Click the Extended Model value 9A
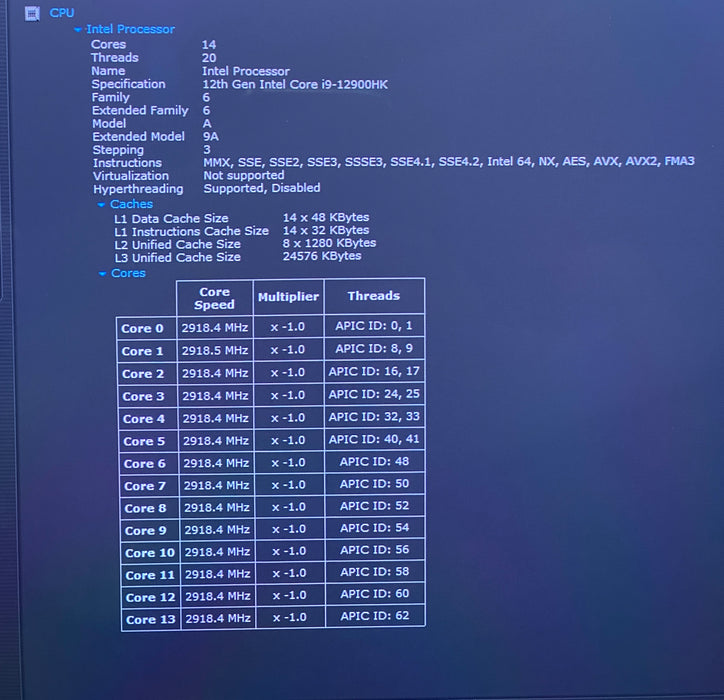 (x=211, y=137)
